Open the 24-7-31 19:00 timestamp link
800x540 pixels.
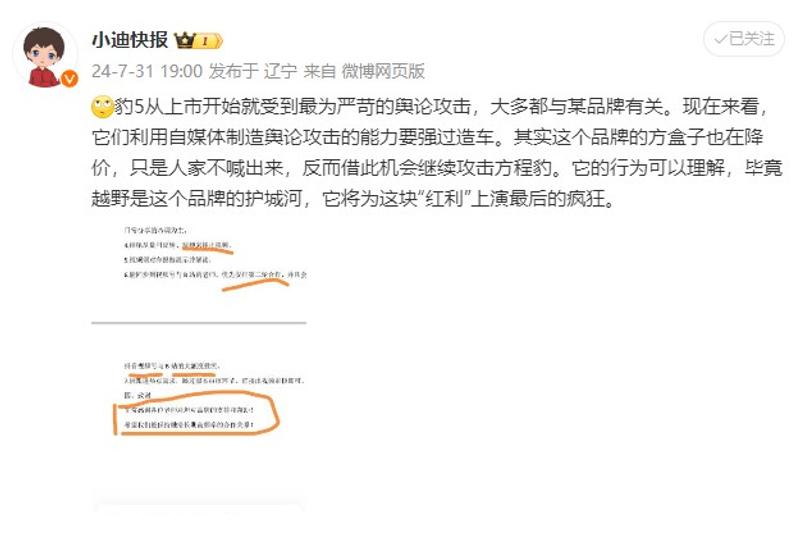tap(147, 71)
